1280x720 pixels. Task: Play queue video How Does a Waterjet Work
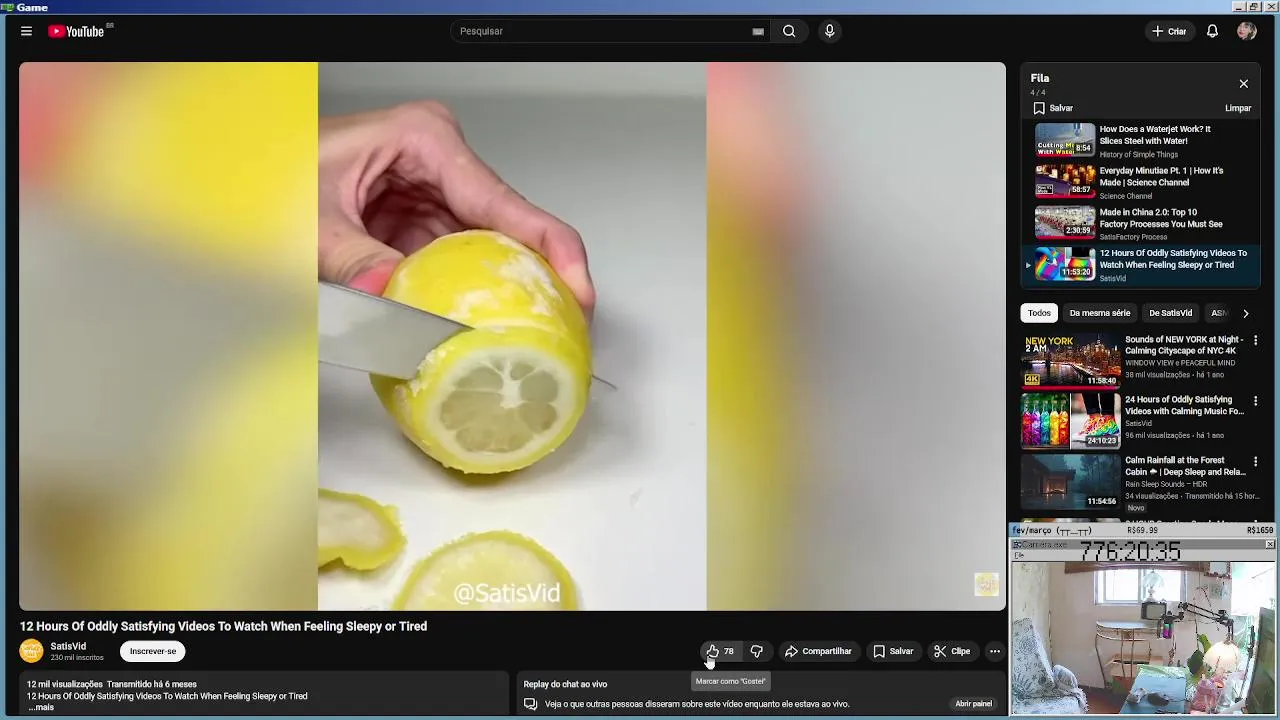pos(1140,141)
